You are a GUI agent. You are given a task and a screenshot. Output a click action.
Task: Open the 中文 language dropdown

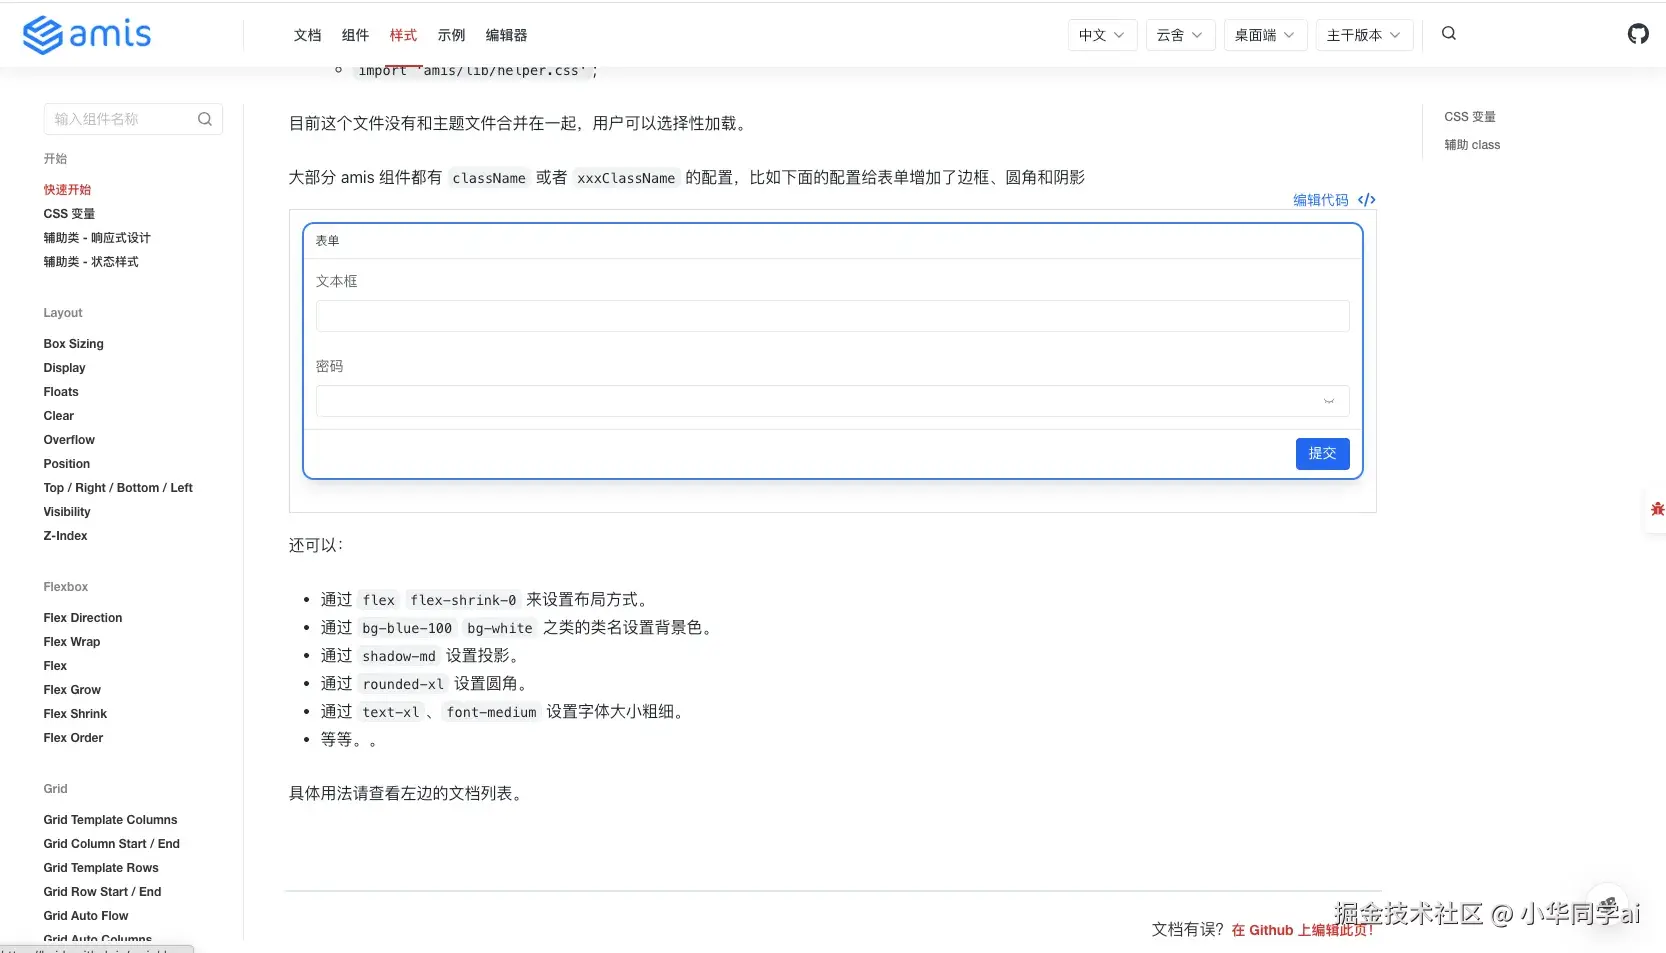(x=1102, y=35)
